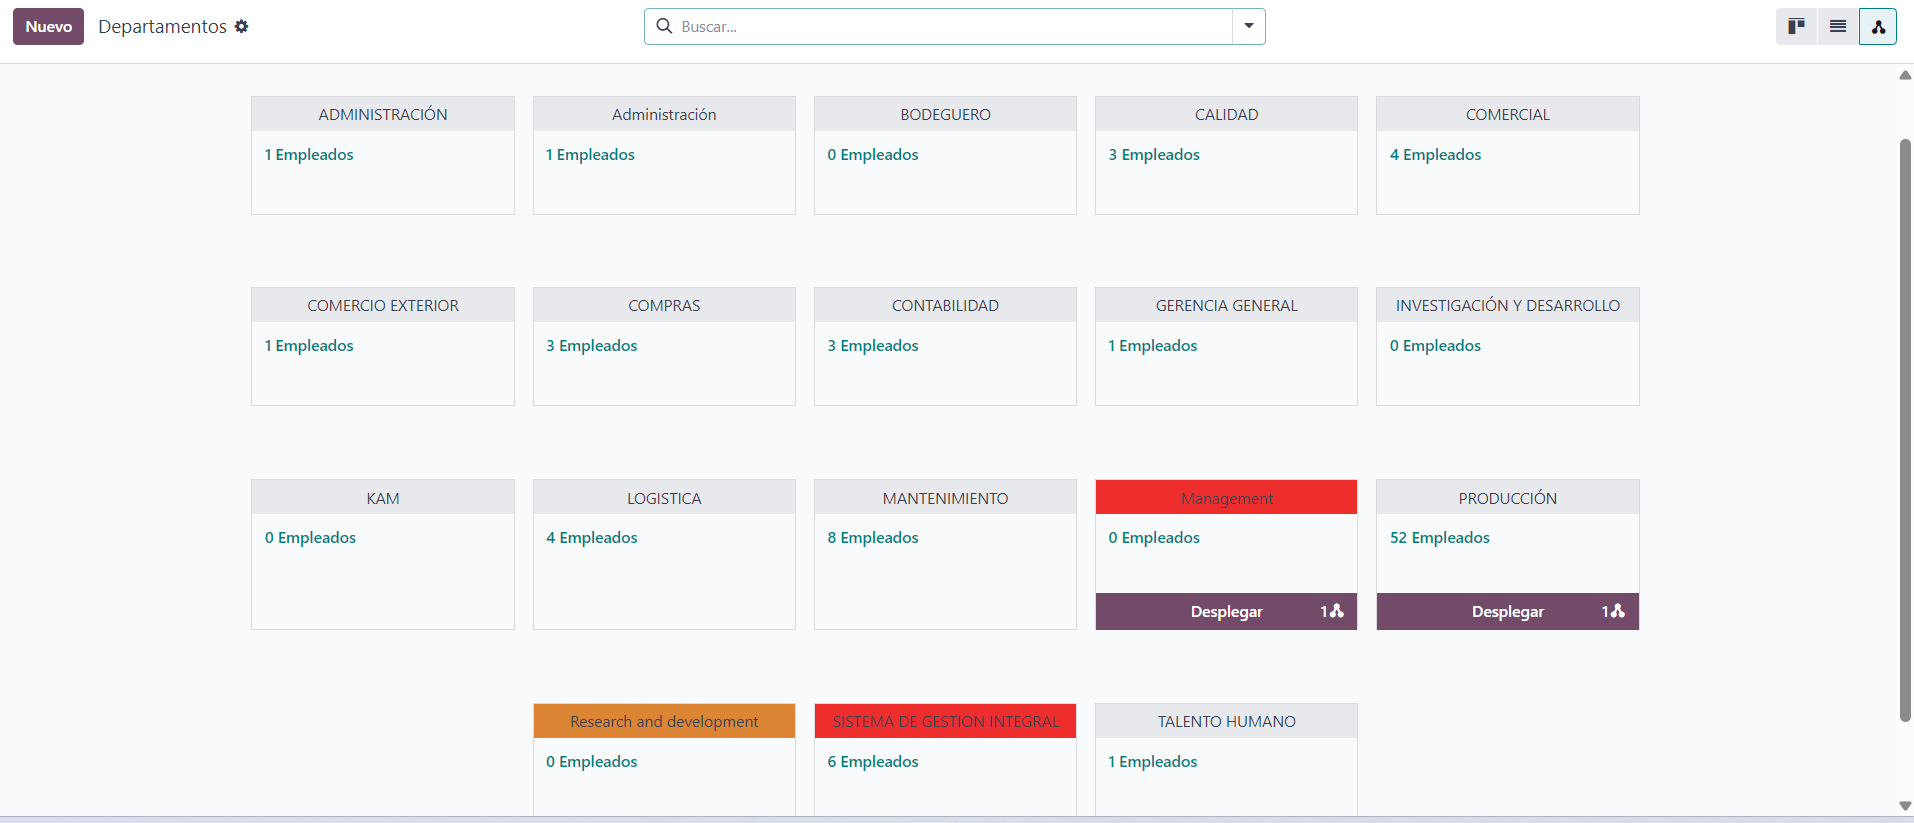The width and height of the screenshot is (1914, 823).
Task: Click orange Research and development header
Action: click(664, 721)
